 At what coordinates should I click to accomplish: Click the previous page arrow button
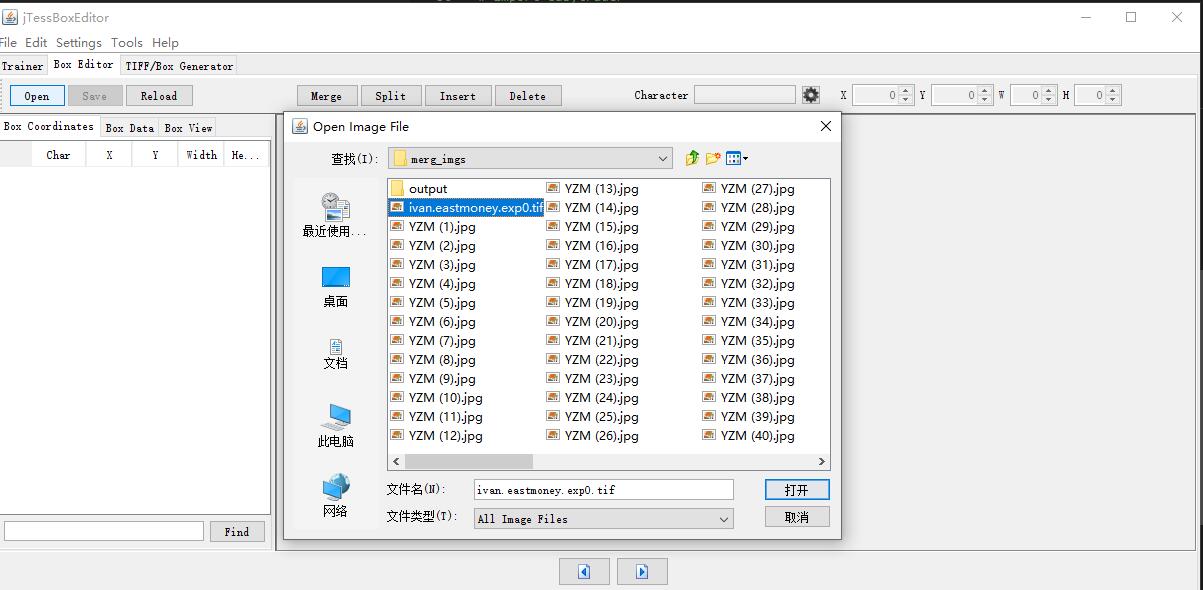pos(584,571)
